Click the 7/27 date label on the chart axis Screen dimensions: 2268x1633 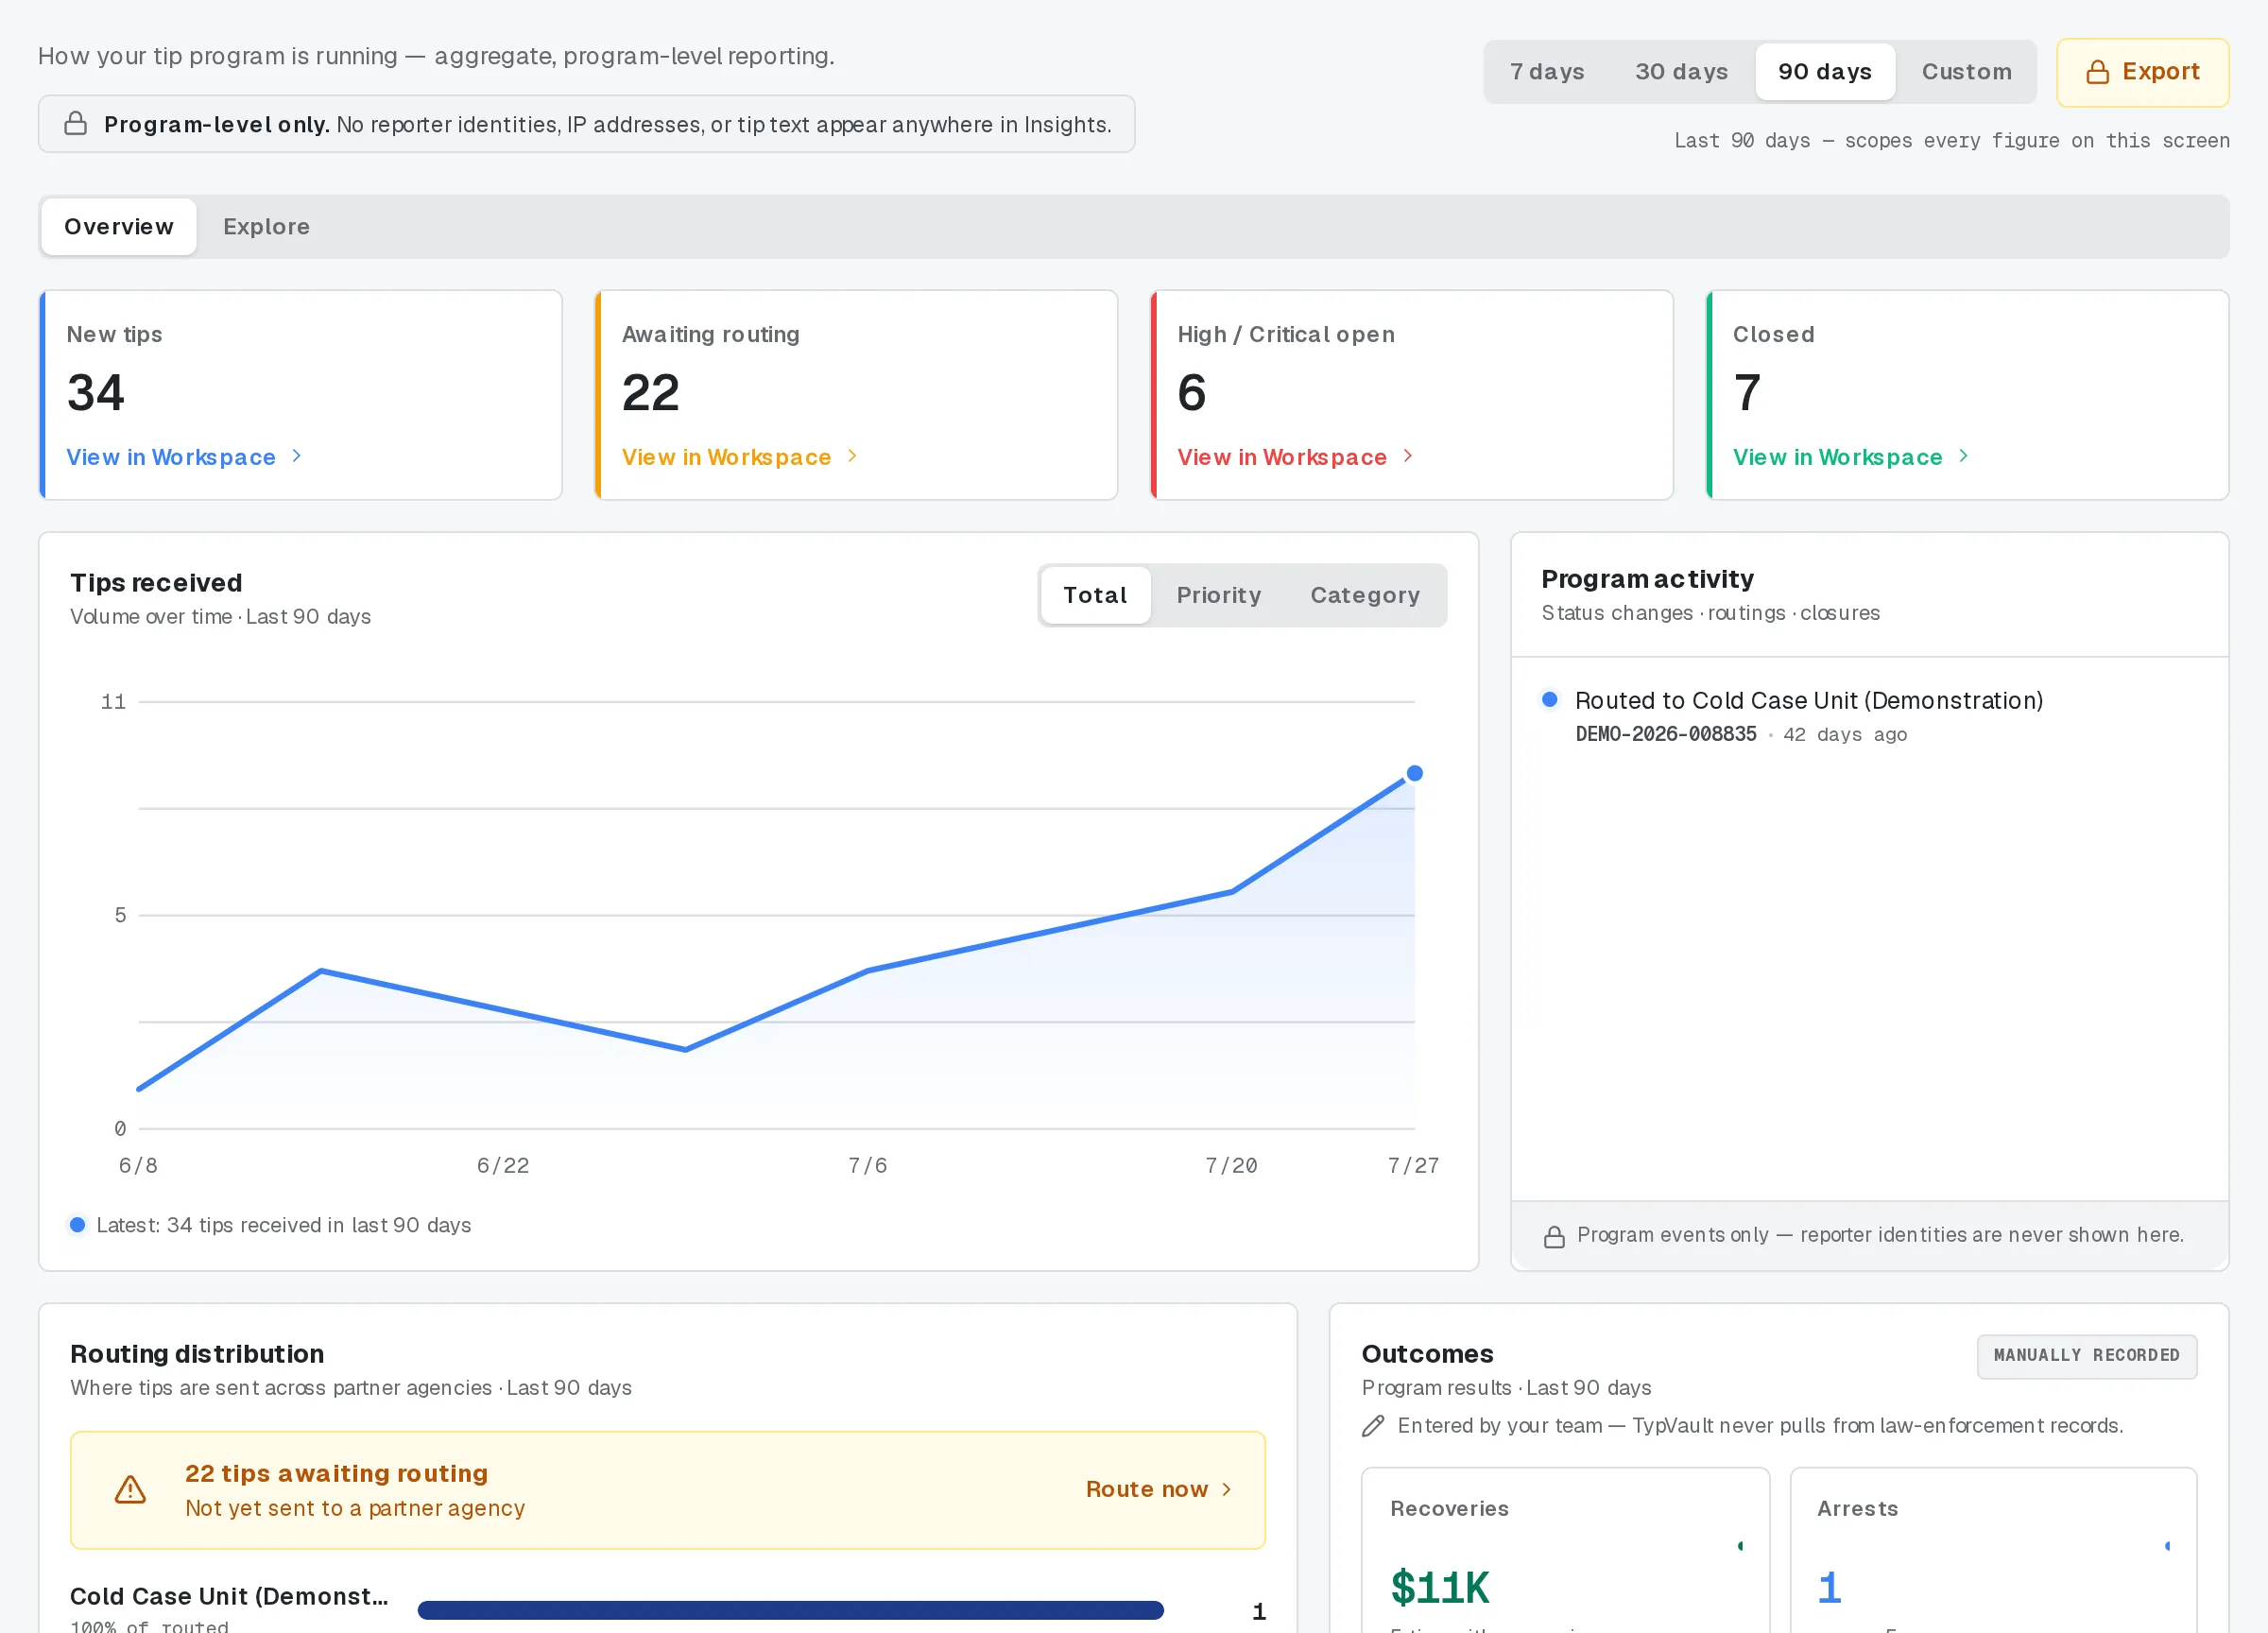point(1413,1165)
